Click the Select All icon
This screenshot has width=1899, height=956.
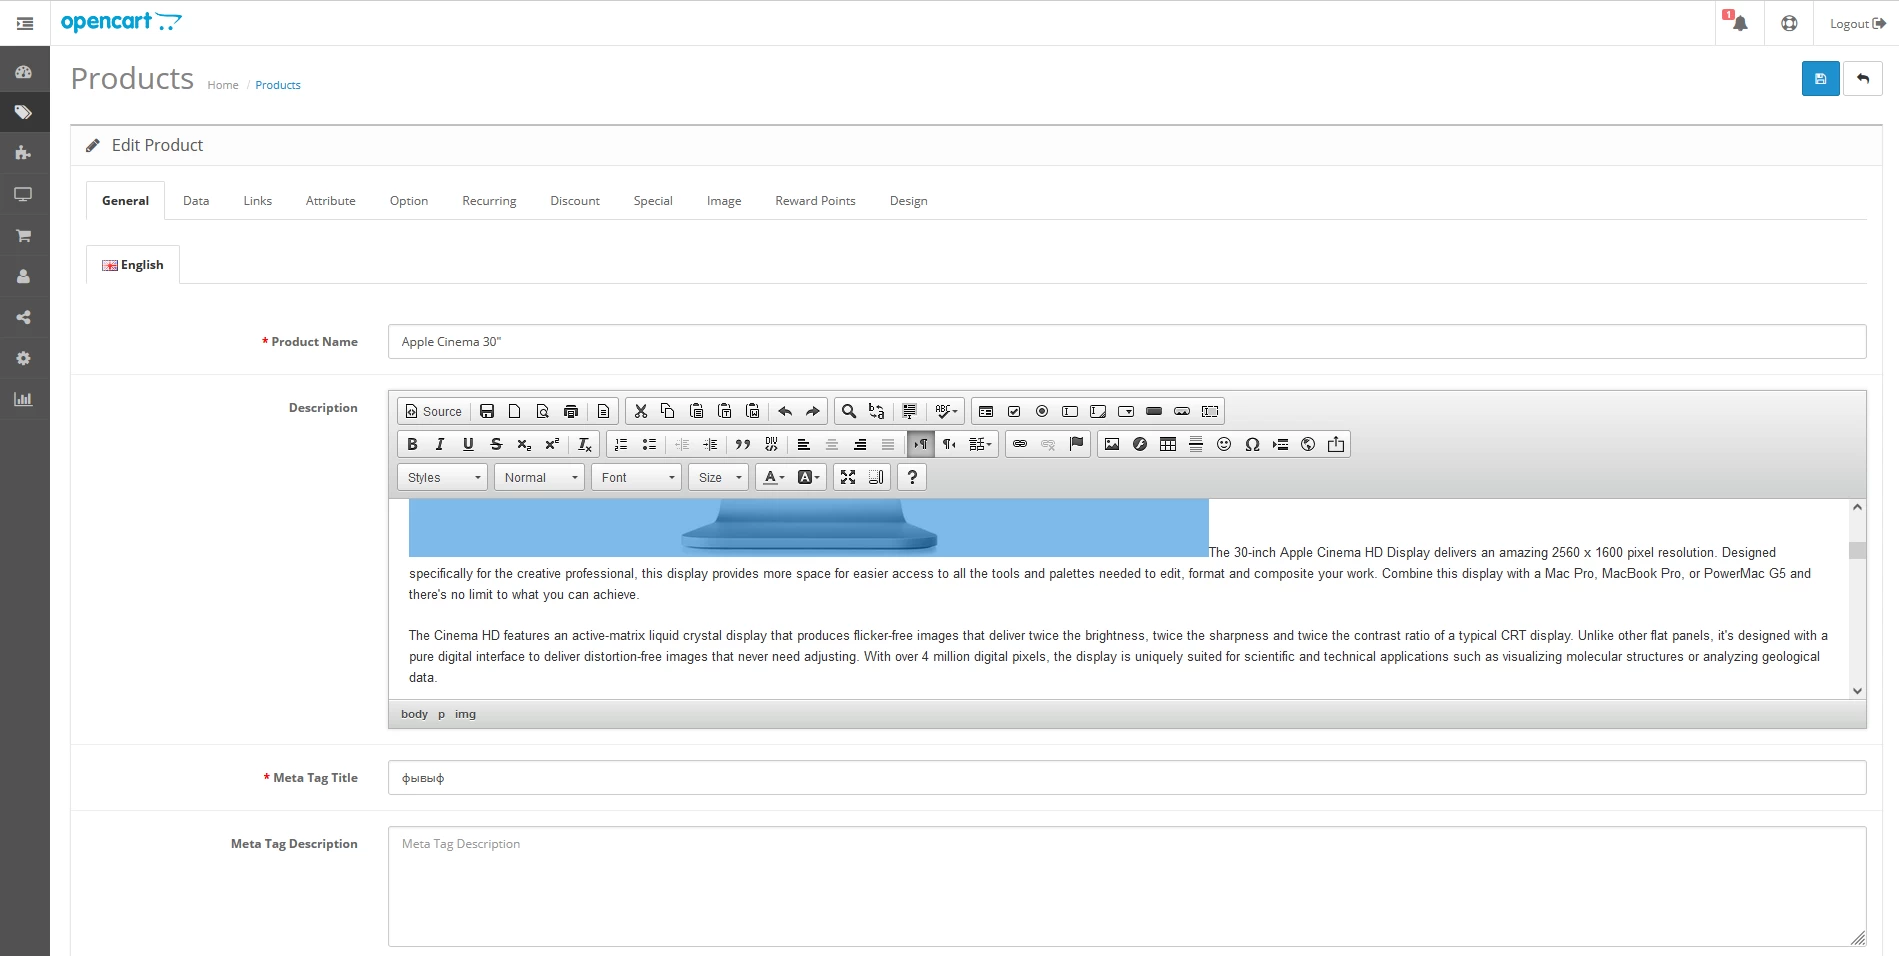tap(910, 411)
